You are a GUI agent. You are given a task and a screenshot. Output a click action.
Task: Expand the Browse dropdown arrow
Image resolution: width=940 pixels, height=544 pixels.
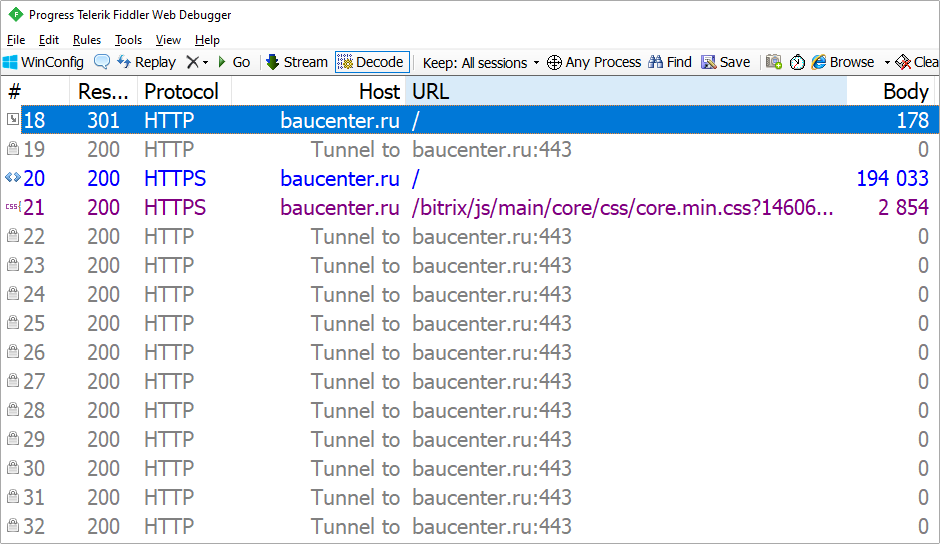pyautogui.click(x=887, y=62)
